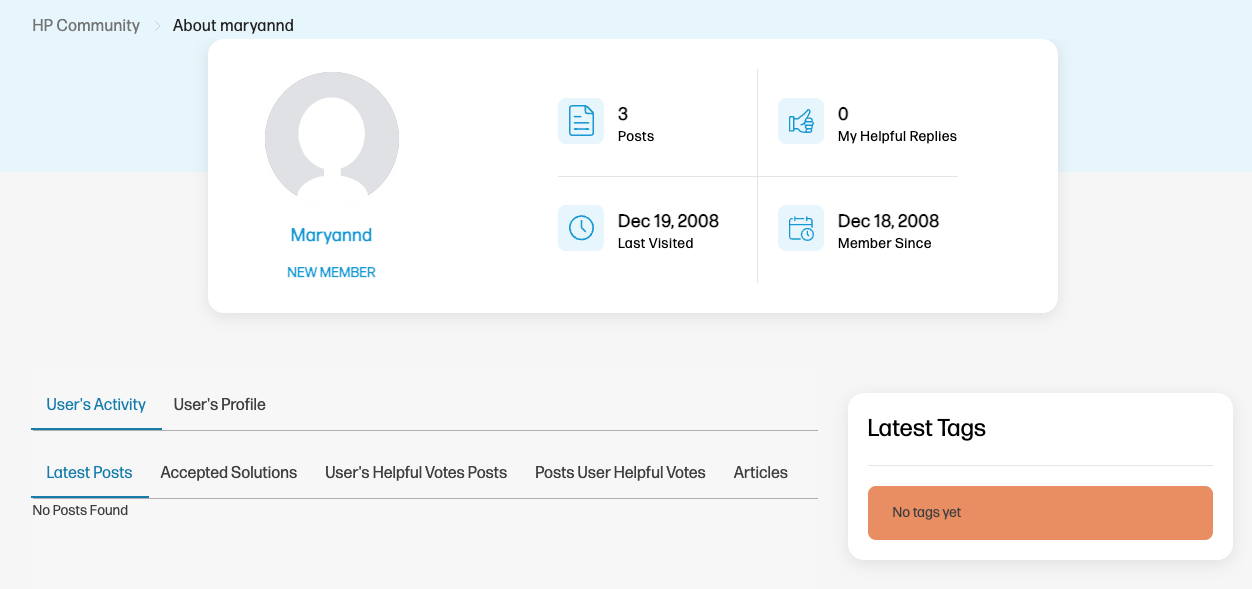
Task: Open HP Community breadcrumb link
Action: (x=86, y=25)
